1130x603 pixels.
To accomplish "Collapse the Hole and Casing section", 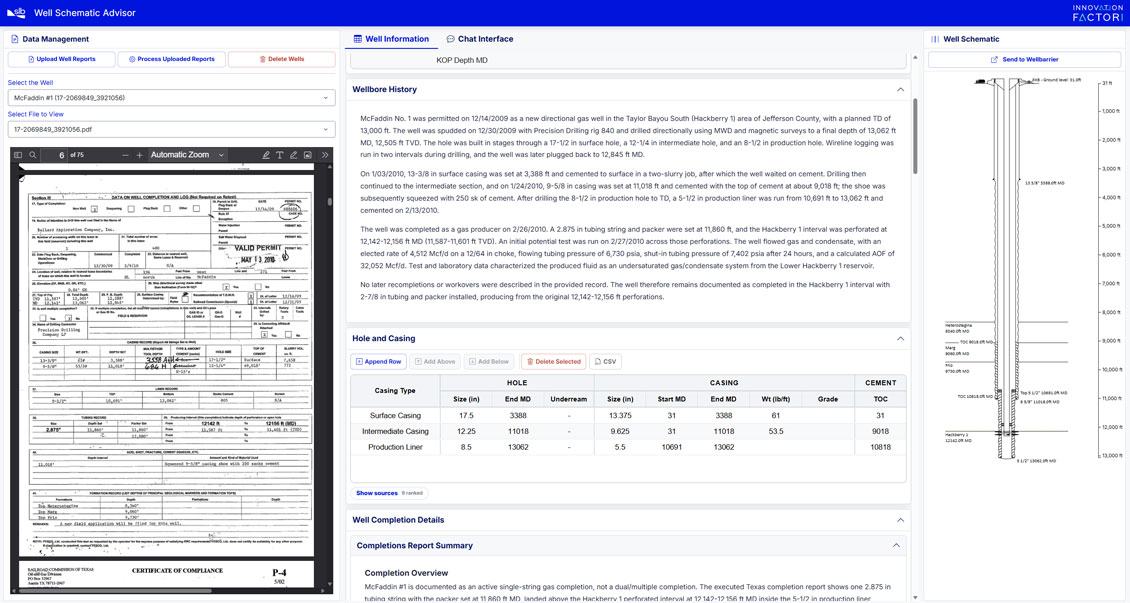I will pos(900,339).
